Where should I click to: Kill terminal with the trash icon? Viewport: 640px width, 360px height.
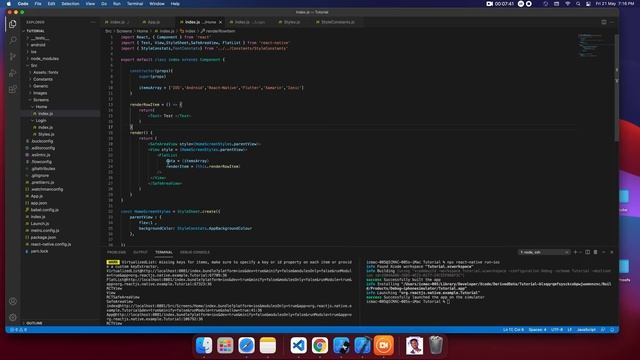tap(596, 252)
